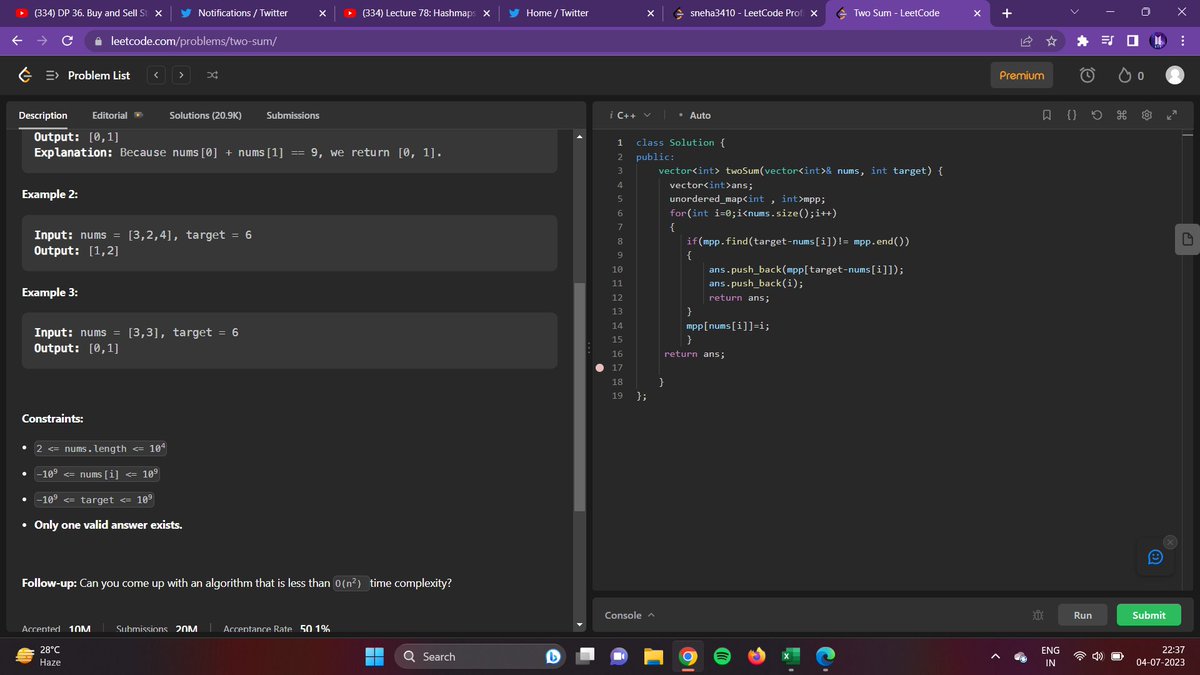The height and width of the screenshot is (675, 1200).
Task: Open the editor settings gear
Action: click(1146, 115)
